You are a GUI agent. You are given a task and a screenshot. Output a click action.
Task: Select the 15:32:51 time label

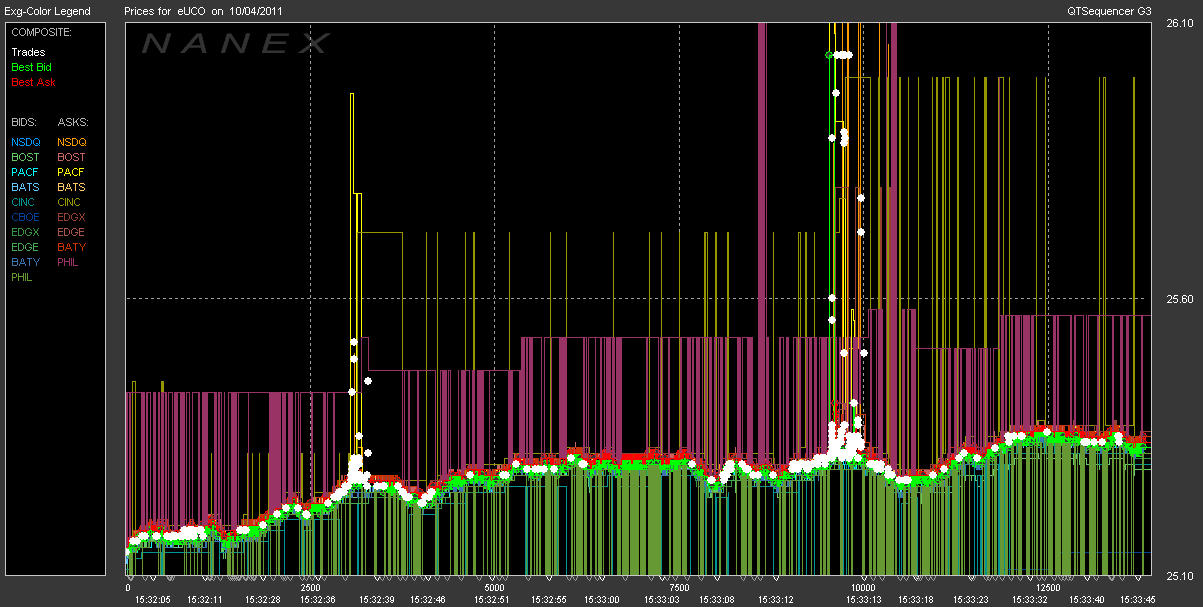[x=492, y=599]
